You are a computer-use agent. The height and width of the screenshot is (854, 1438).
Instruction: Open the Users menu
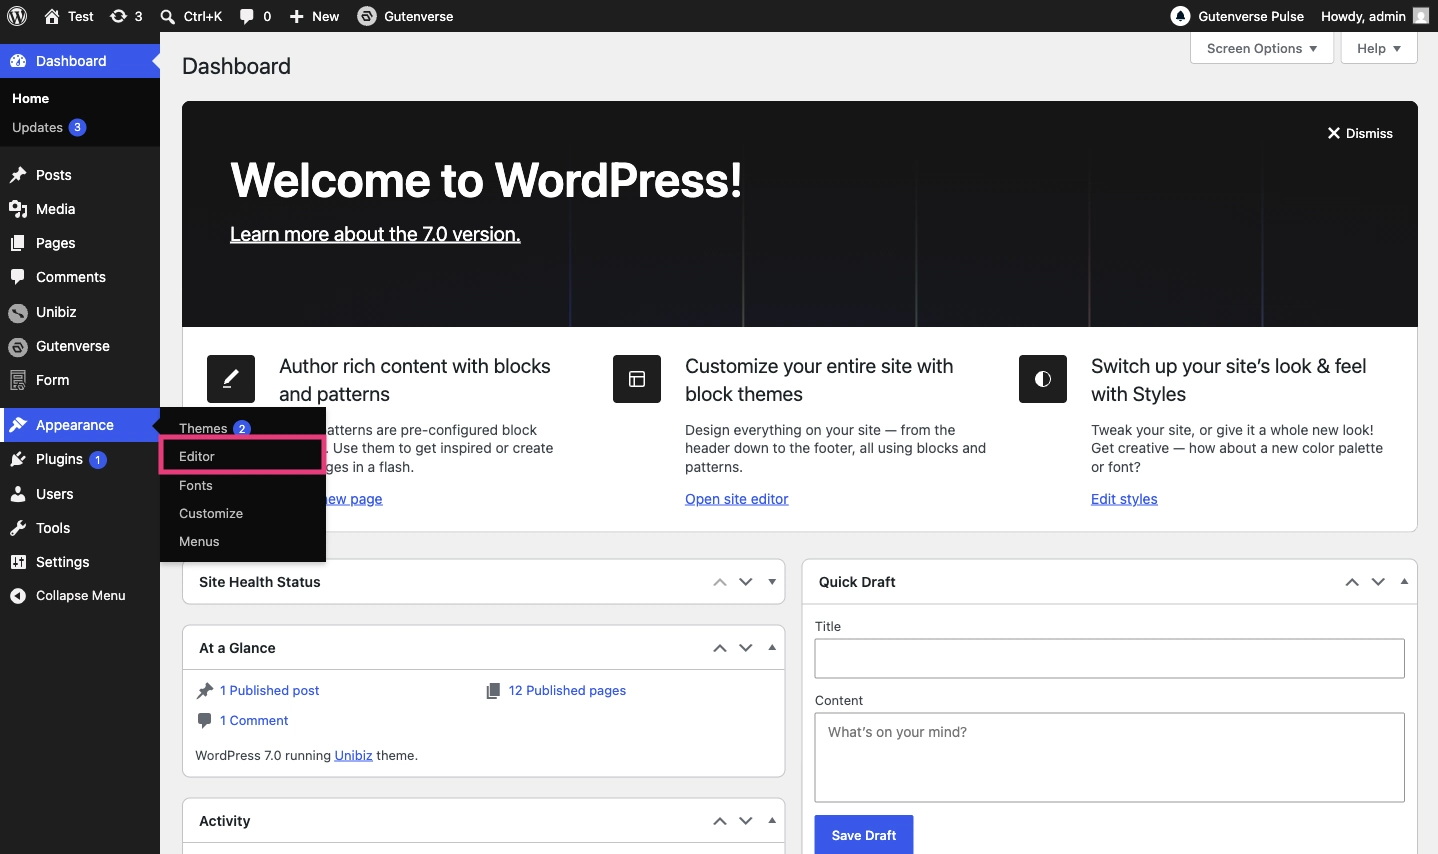click(80, 494)
